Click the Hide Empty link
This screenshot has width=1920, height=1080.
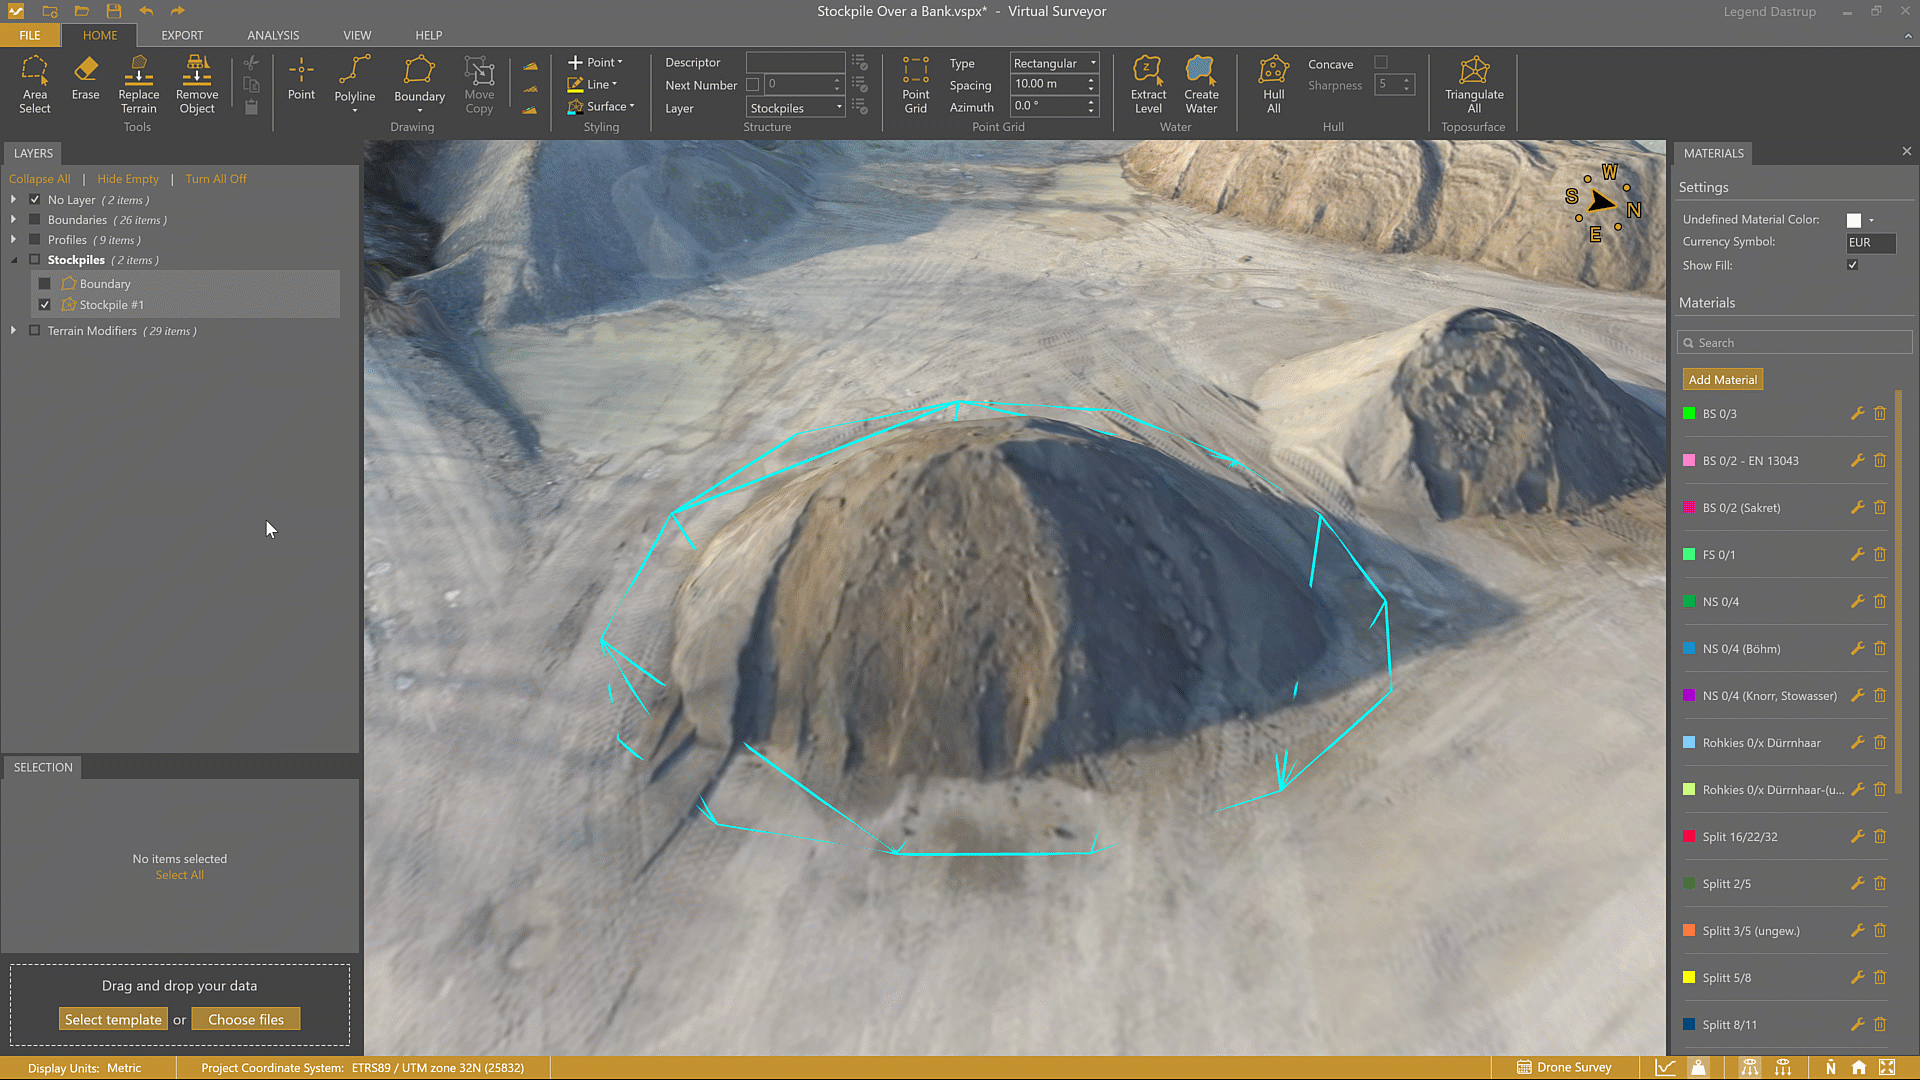coord(128,179)
